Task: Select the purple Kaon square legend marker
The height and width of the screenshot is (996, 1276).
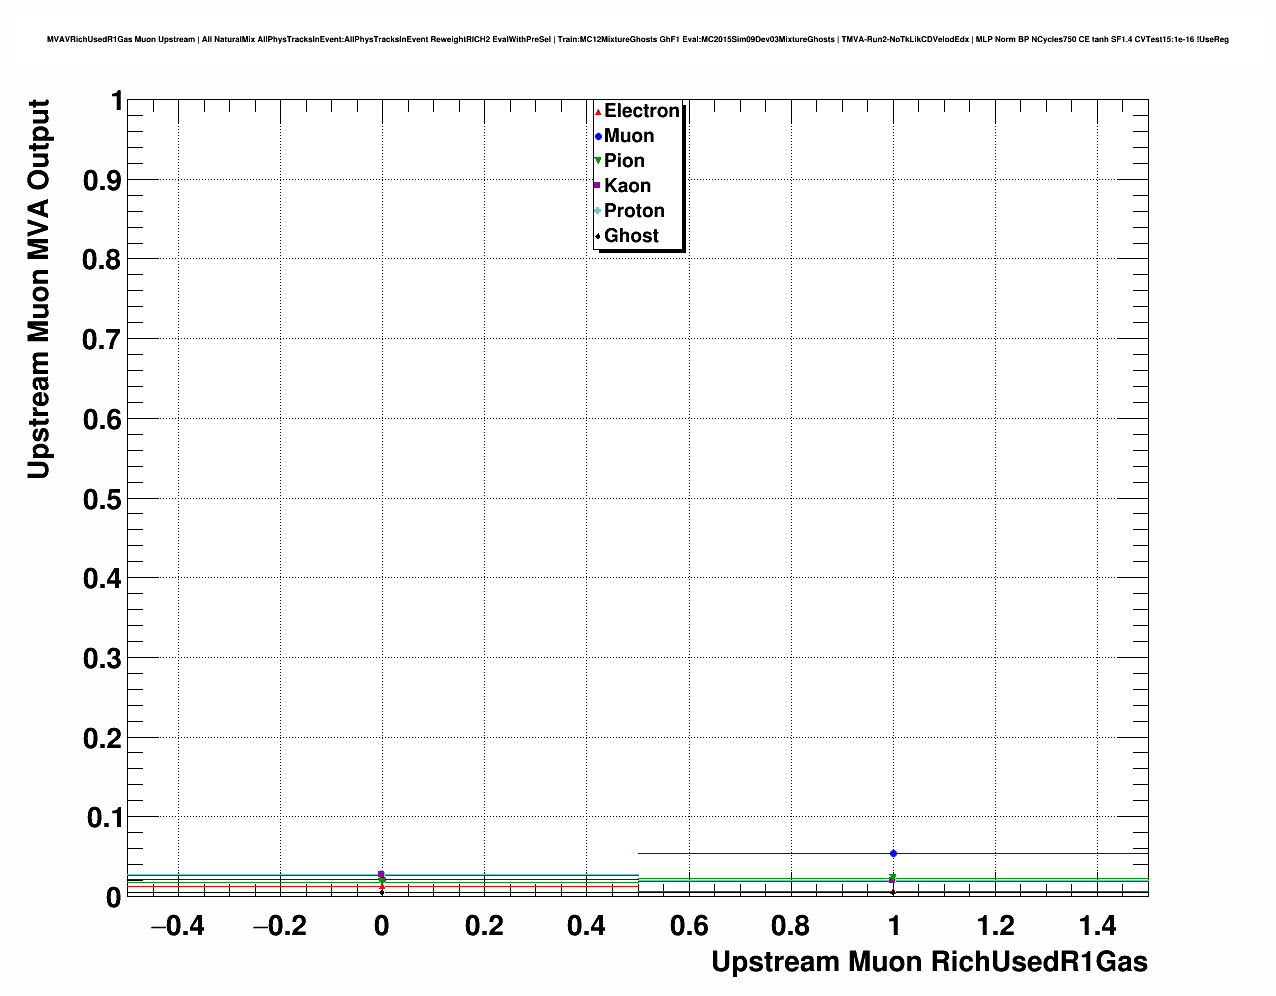Action: click(598, 186)
